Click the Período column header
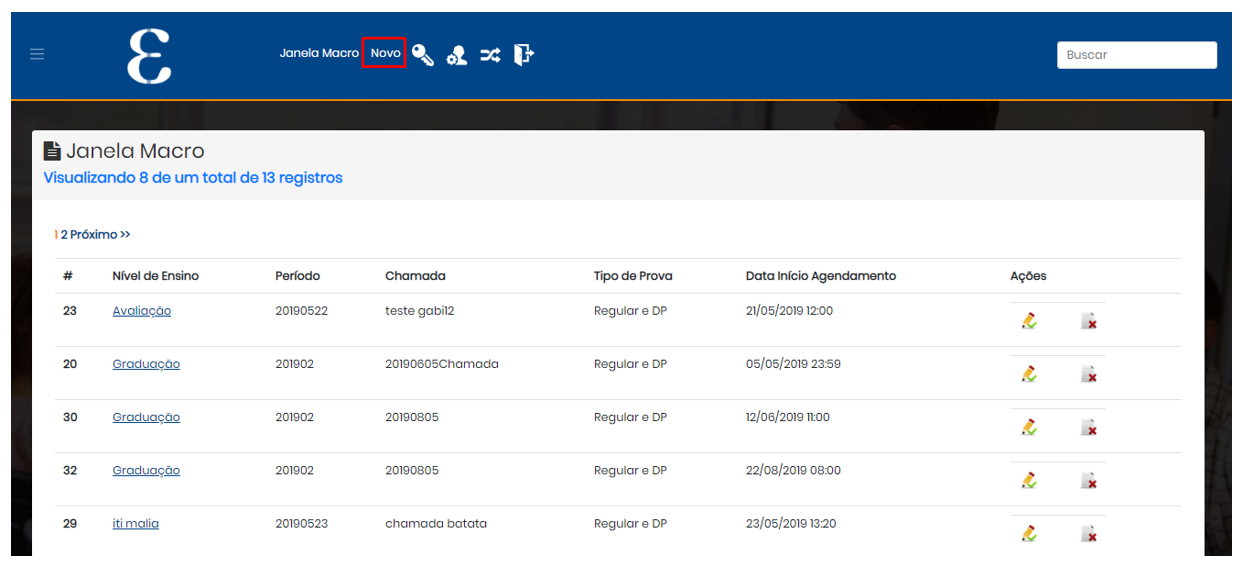 click(x=298, y=276)
